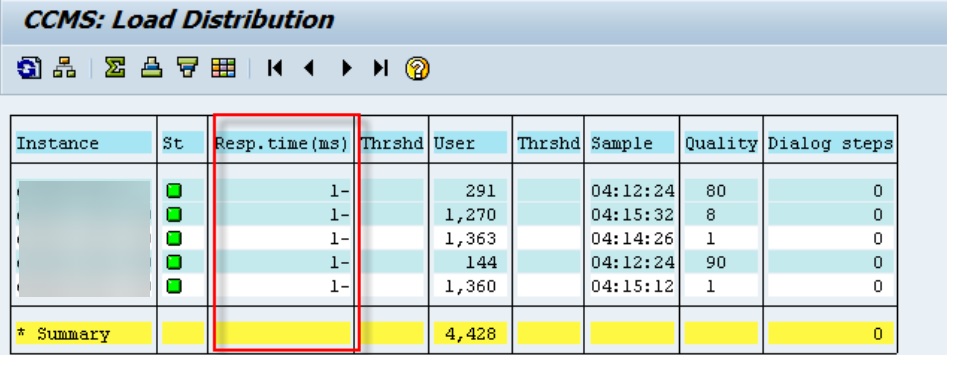
Task: Select the Instance column header
Action: pyautogui.click(x=84, y=143)
